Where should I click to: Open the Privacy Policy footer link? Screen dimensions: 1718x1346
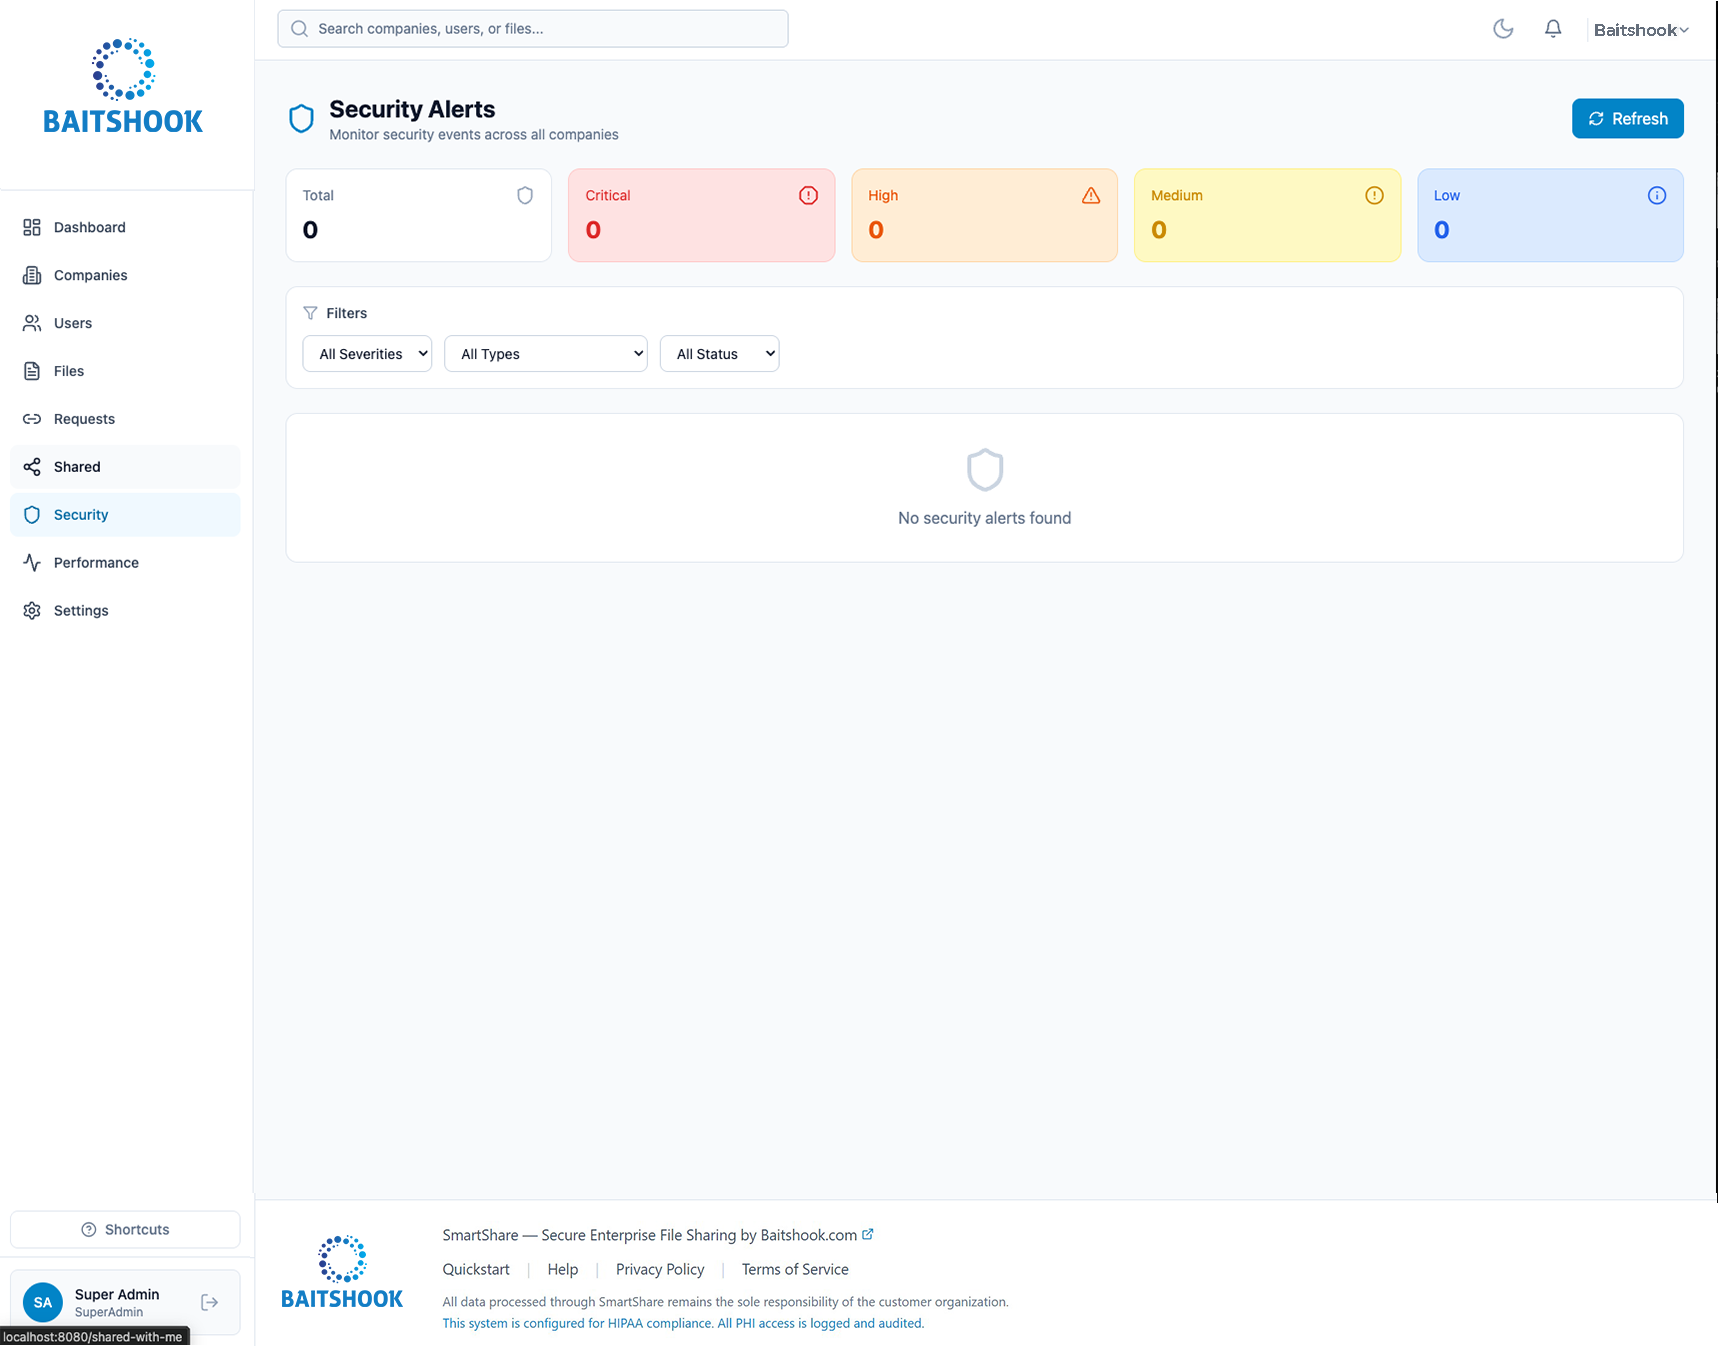click(660, 1270)
